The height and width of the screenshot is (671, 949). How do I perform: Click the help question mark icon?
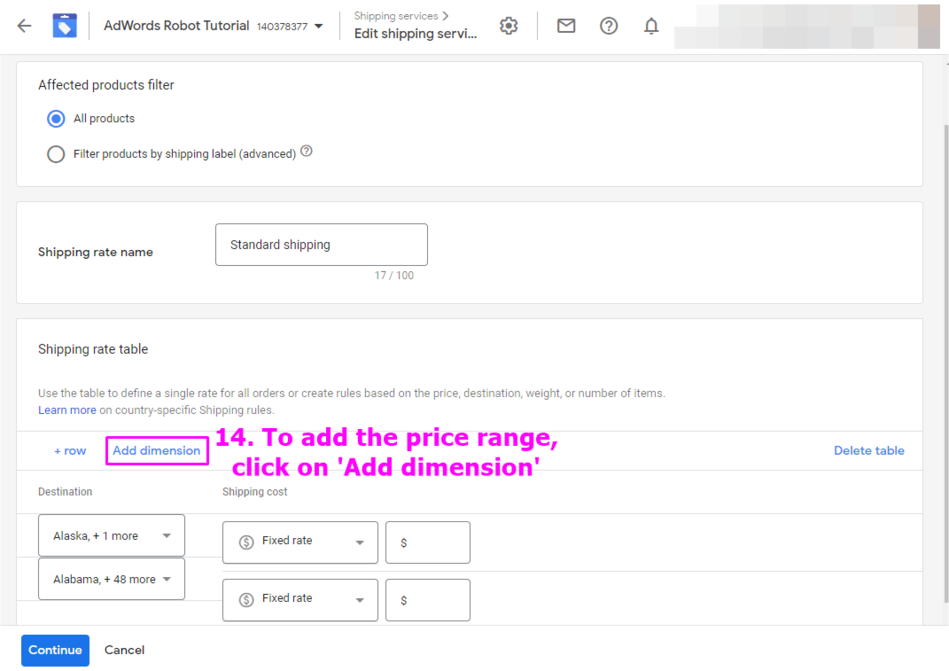608,26
